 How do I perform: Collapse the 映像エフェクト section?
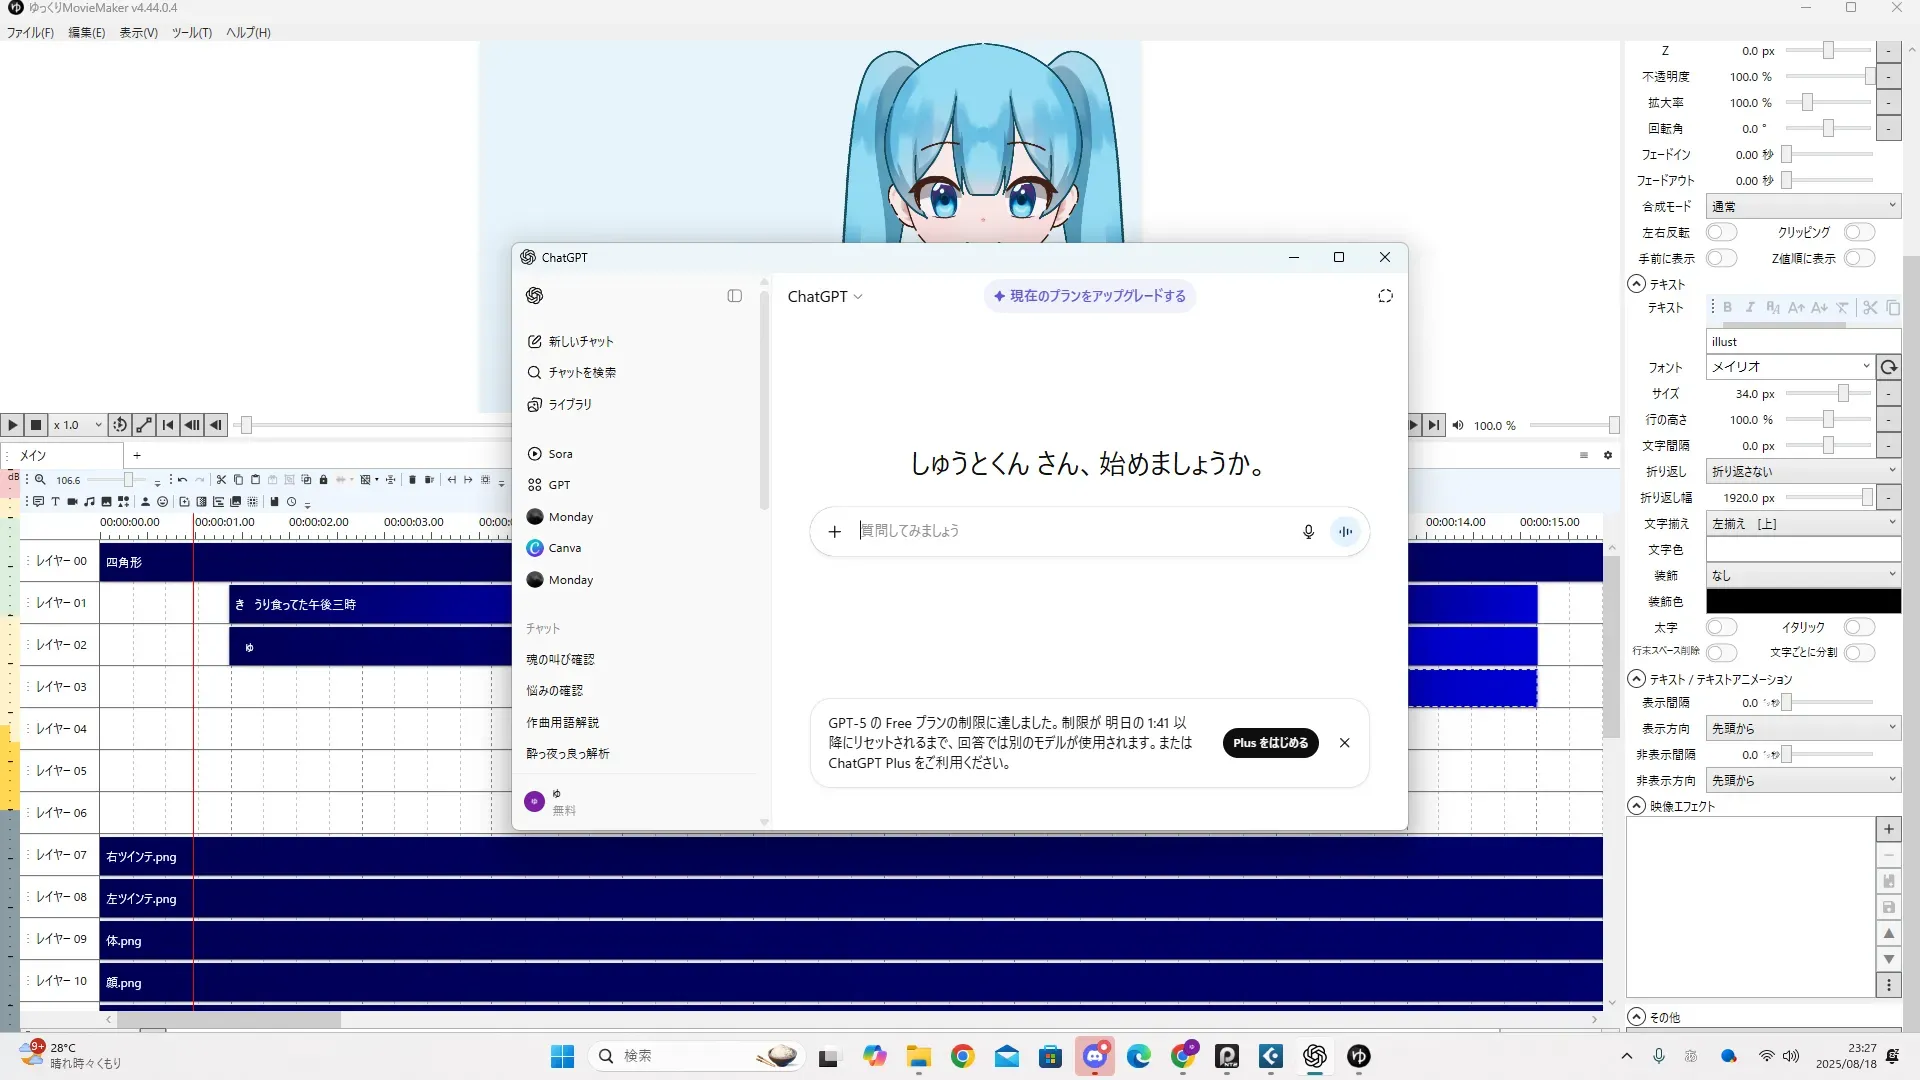click(x=1636, y=806)
